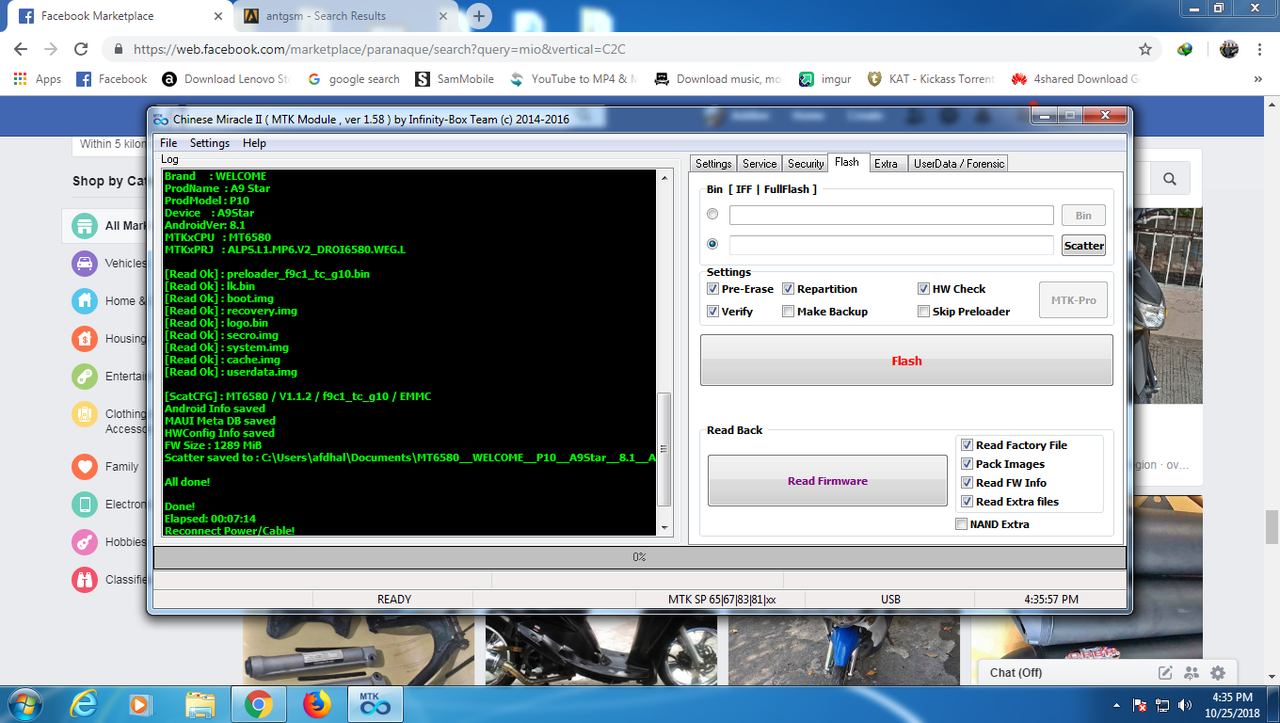Open the File menu in Chinese Miracle
The width and height of the screenshot is (1280, 723).
pos(168,143)
